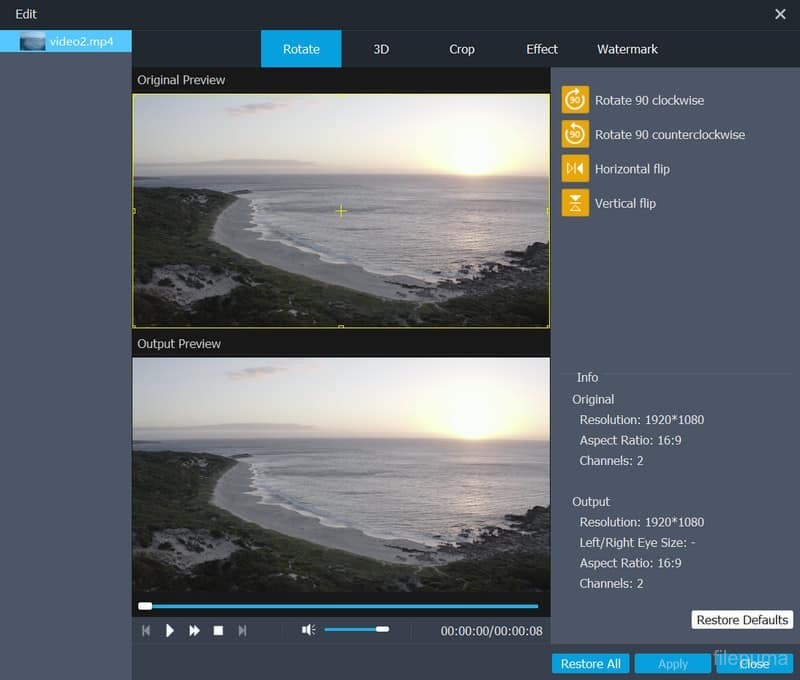Click the Rotate 90 clockwise icon
The image size is (800, 680).
point(575,100)
